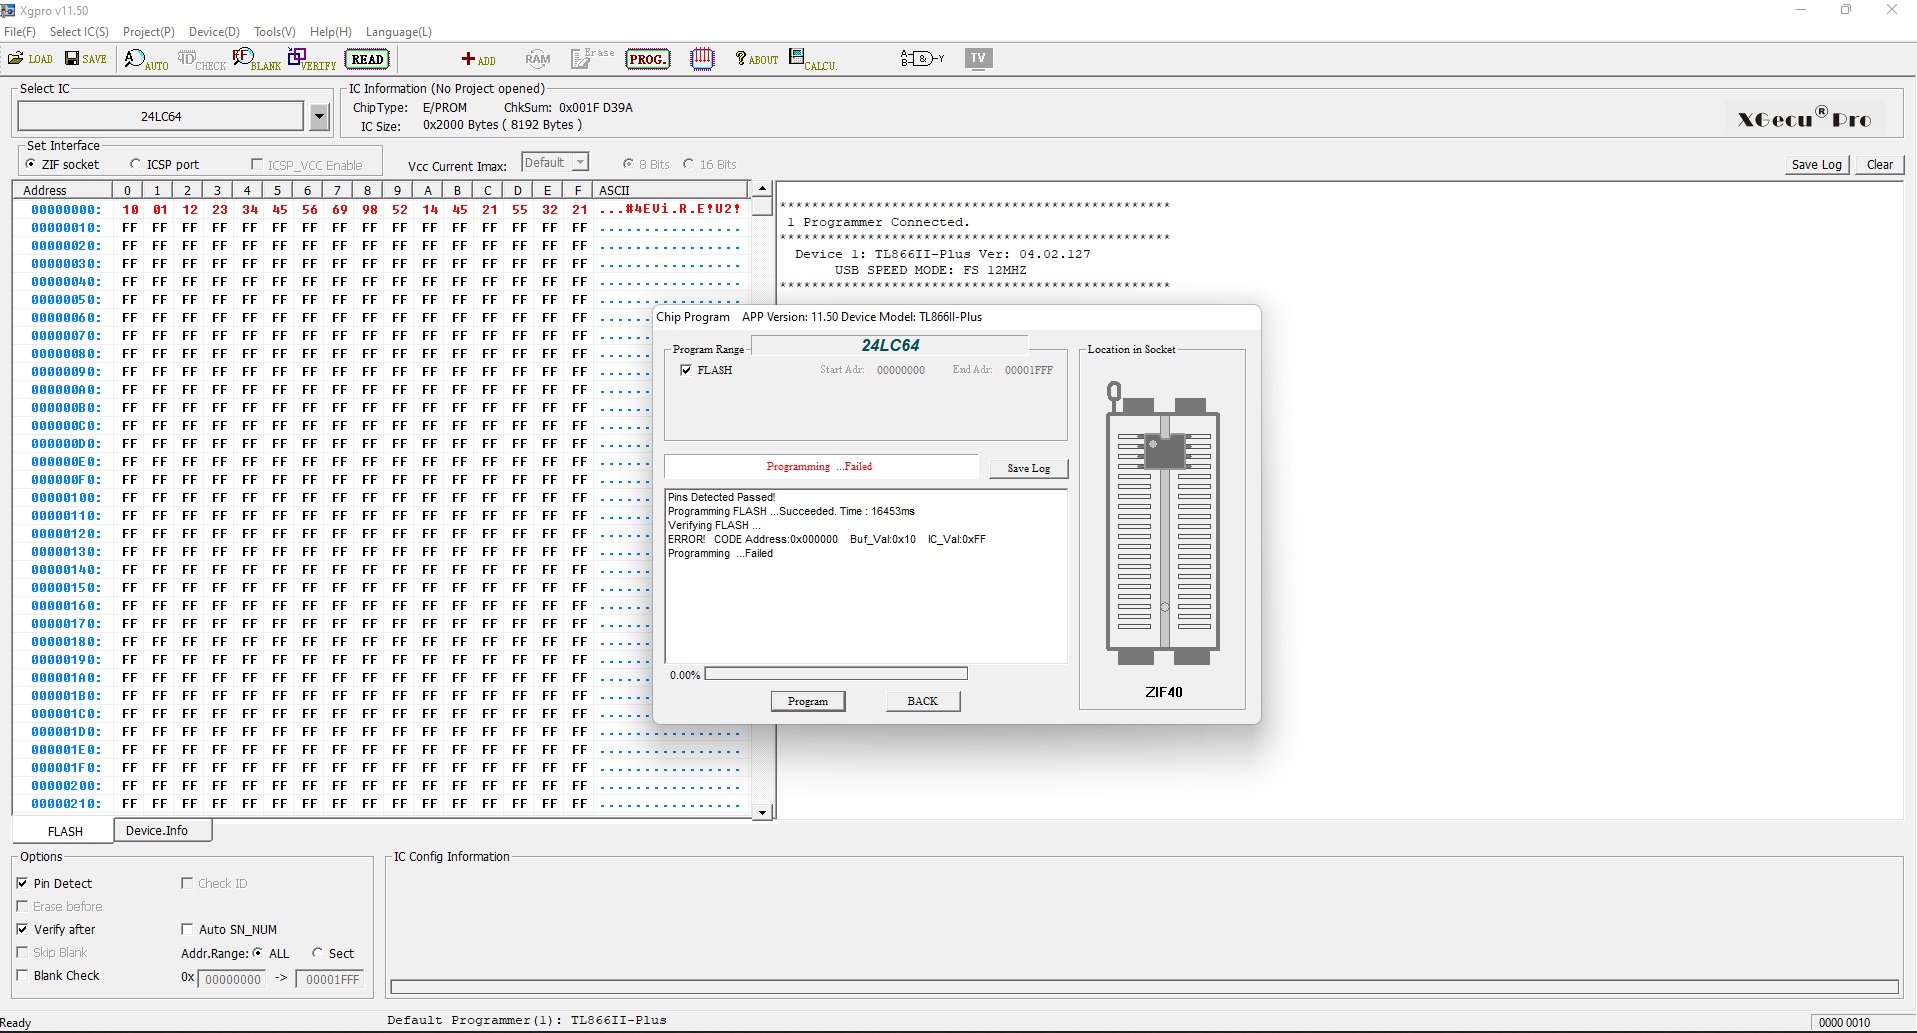Open the CALCU. calculator tool

click(x=812, y=60)
